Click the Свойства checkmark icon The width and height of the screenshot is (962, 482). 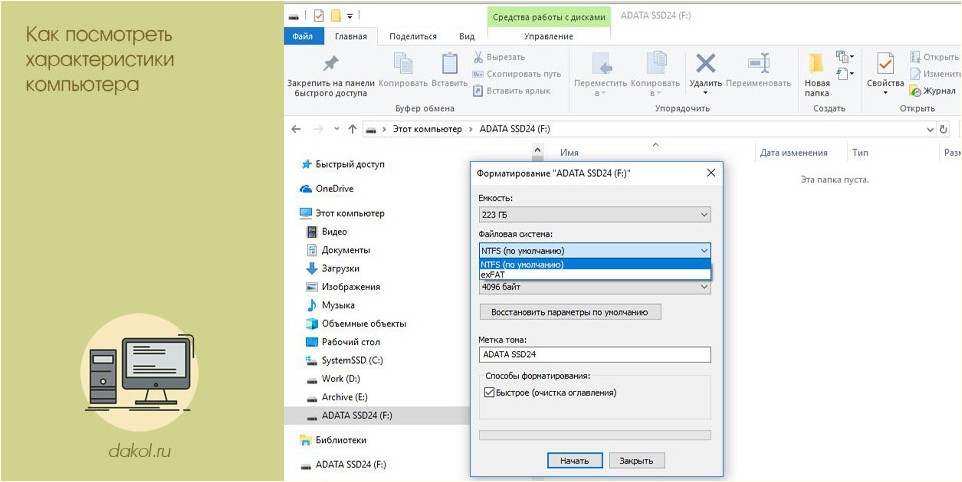click(x=885, y=63)
